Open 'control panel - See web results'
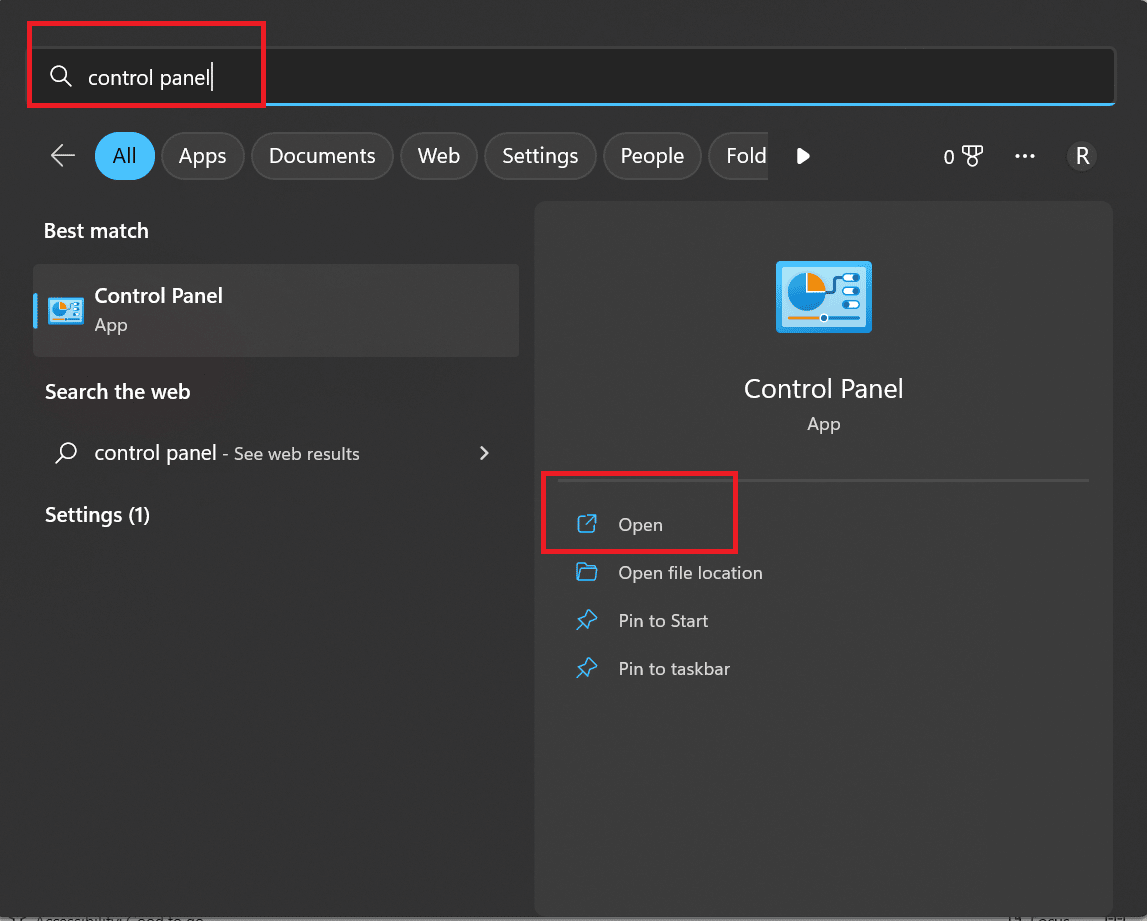 pyautogui.click(x=276, y=453)
